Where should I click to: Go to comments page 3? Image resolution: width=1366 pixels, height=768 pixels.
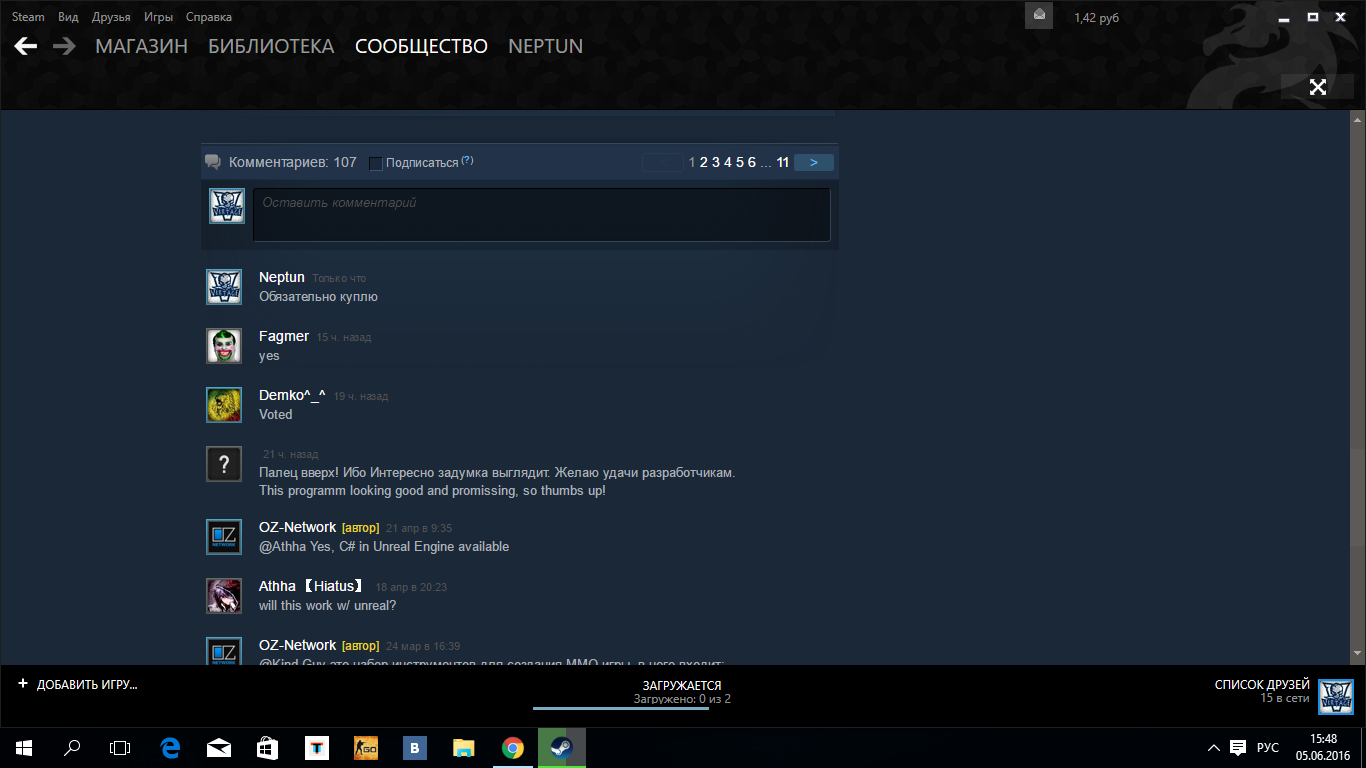716,162
